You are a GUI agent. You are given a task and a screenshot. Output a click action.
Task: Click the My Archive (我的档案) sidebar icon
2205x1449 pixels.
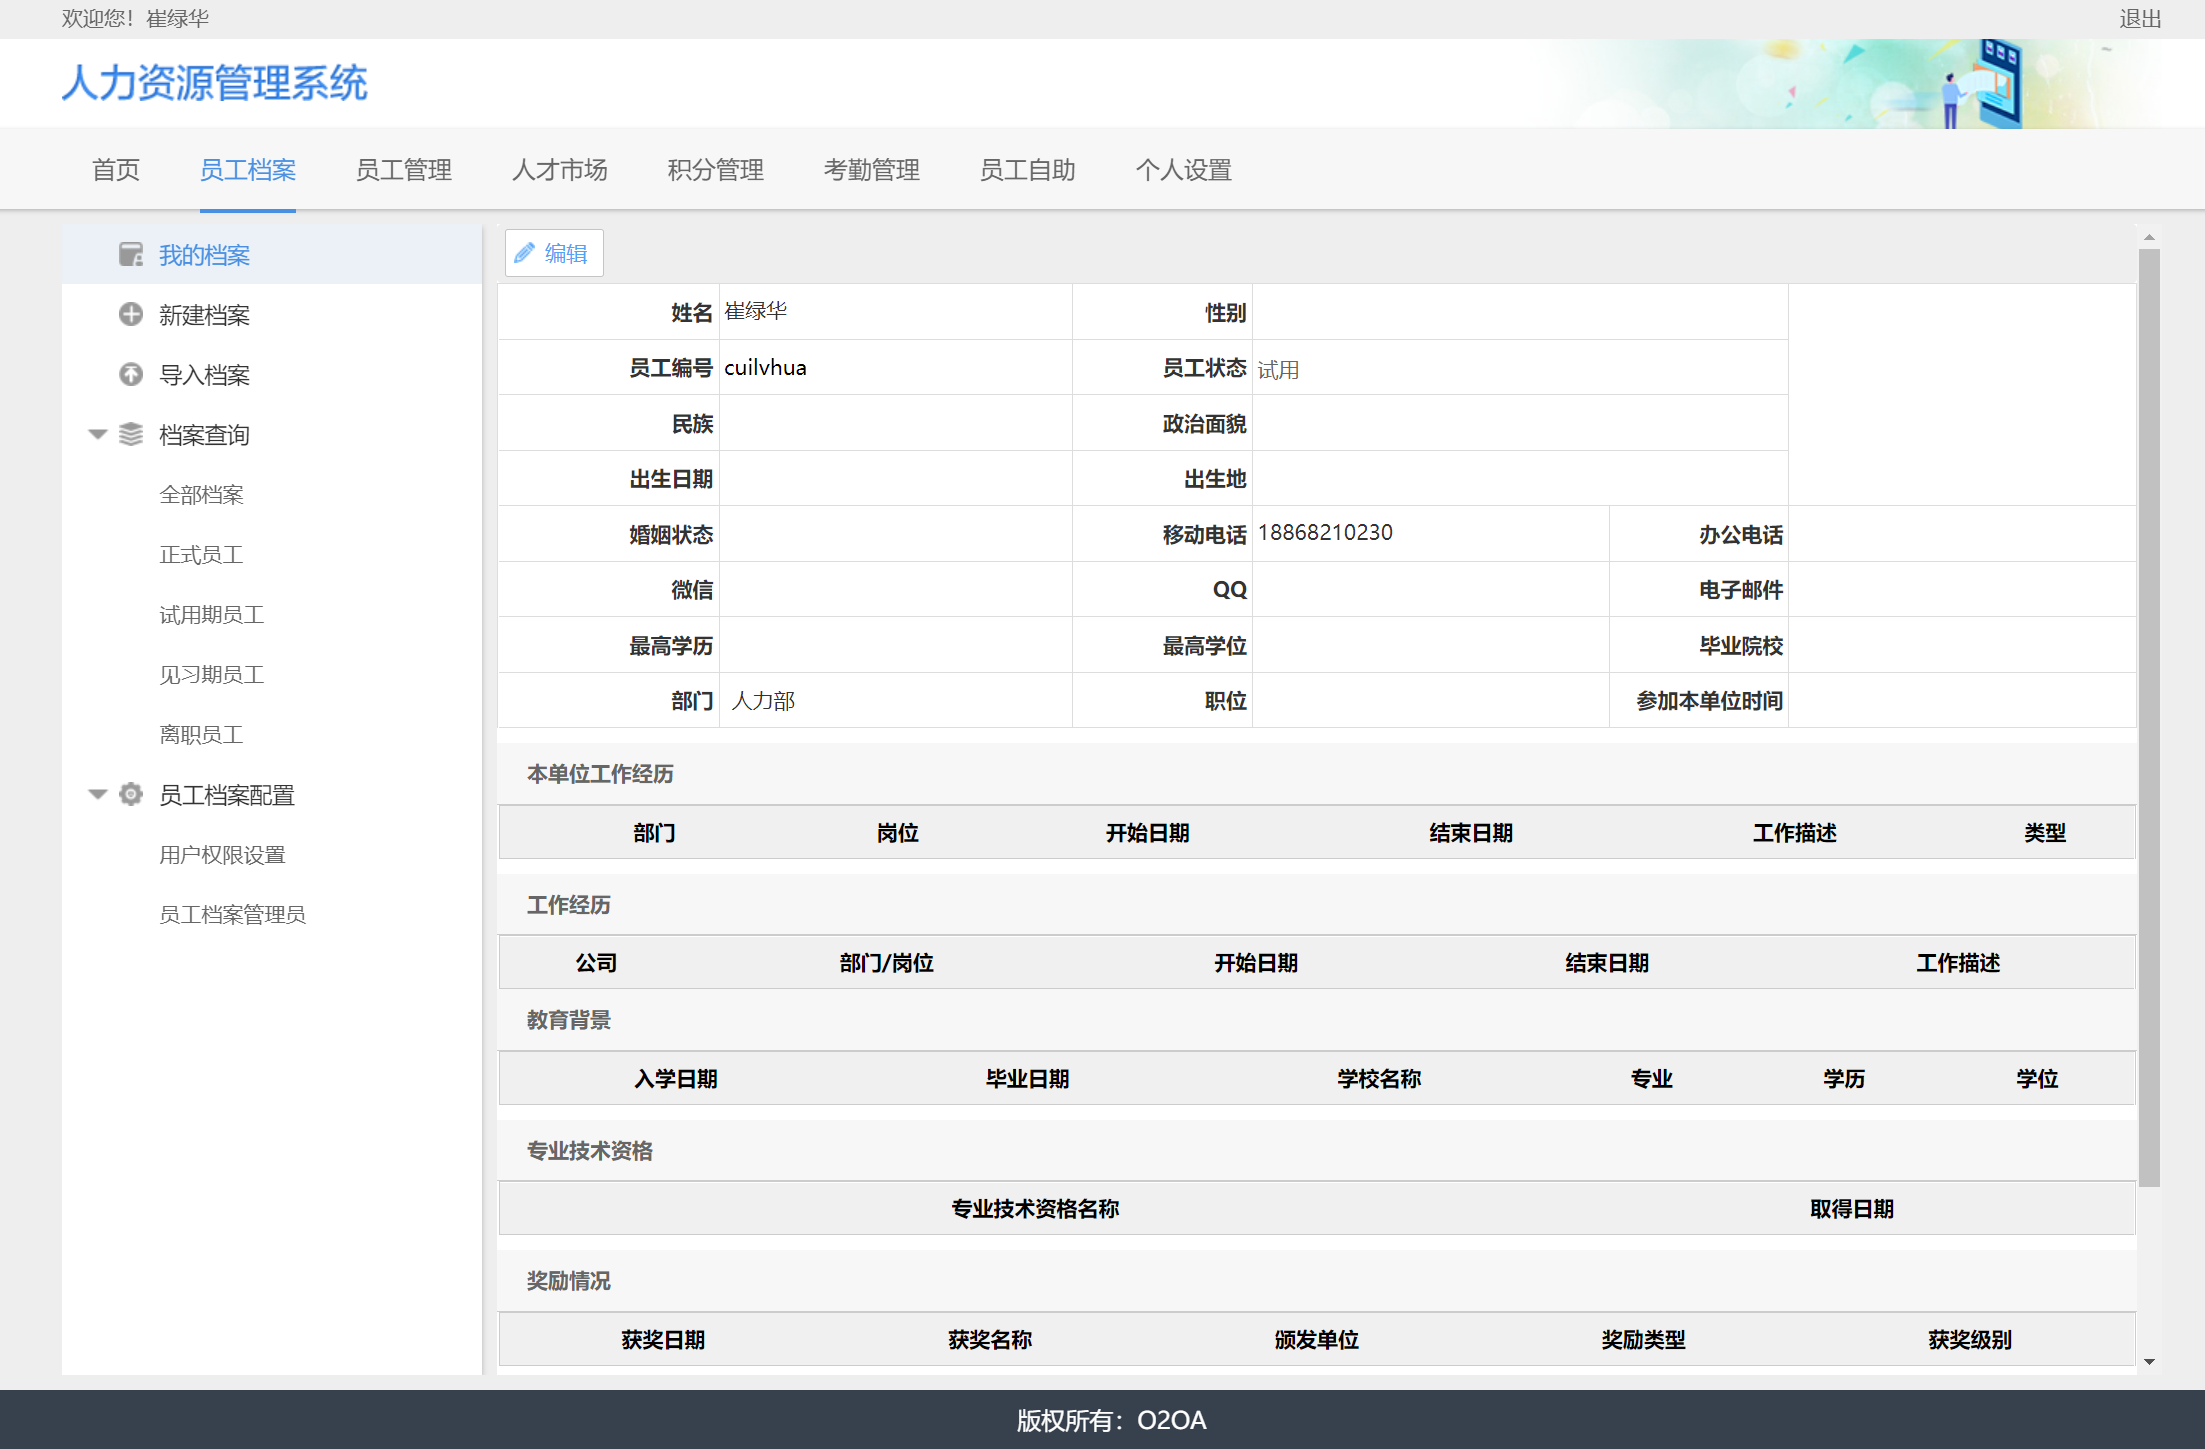tap(131, 254)
